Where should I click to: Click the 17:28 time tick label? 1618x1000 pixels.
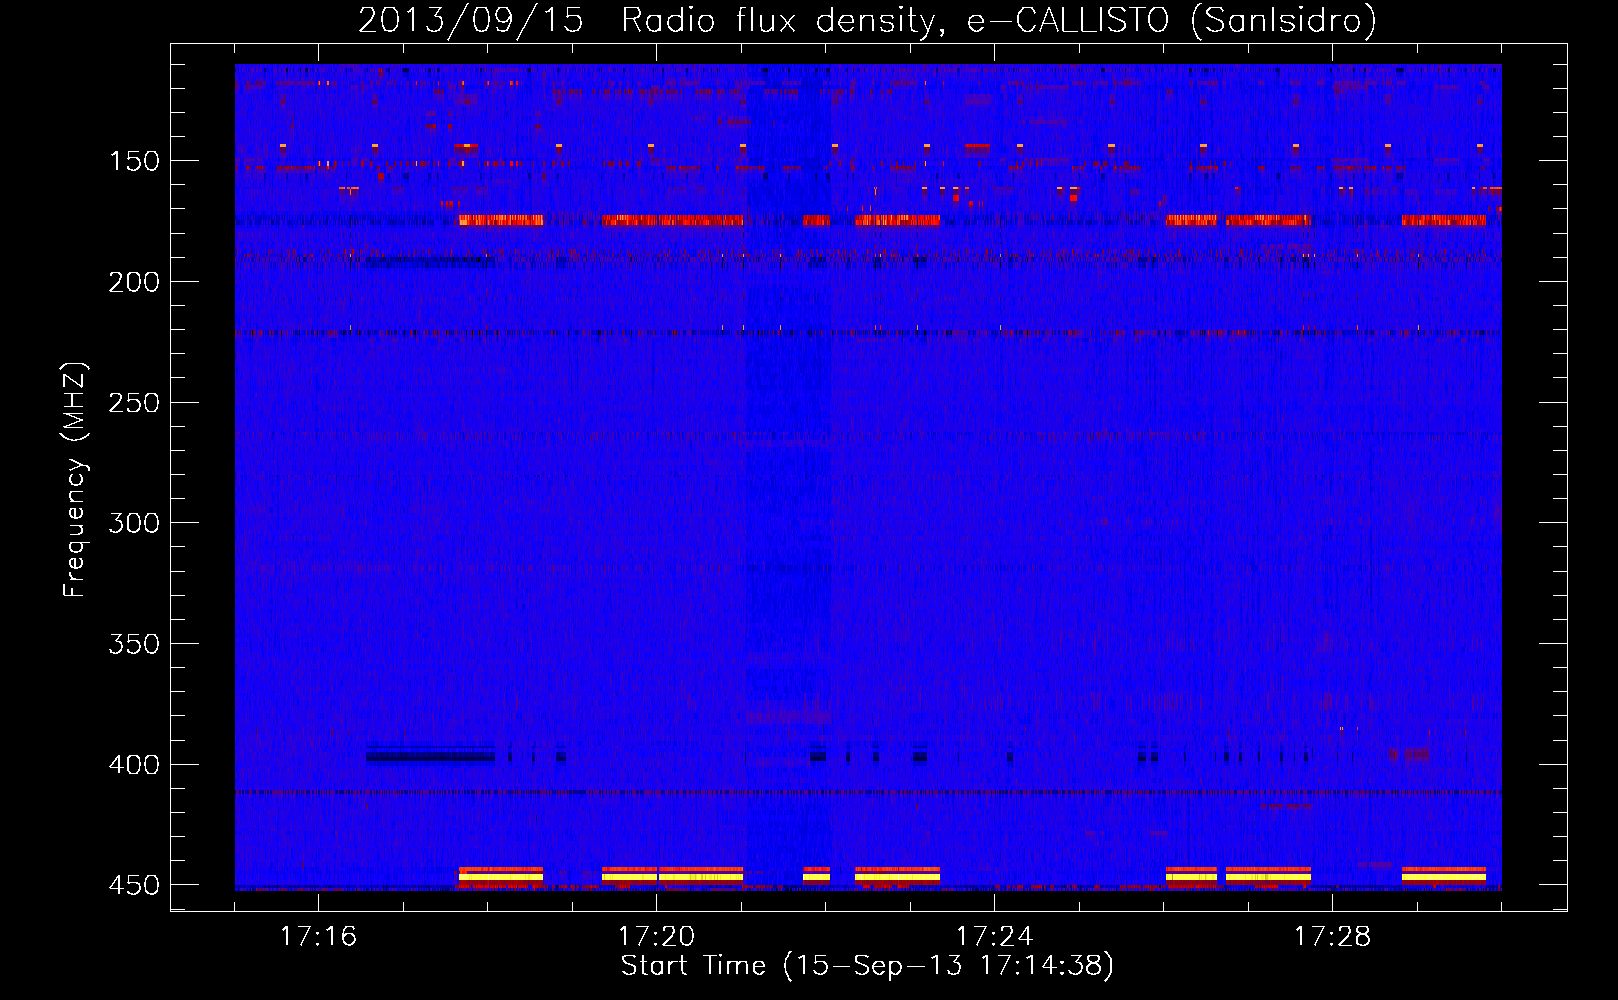pyautogui.click(x=1332, y=936)
